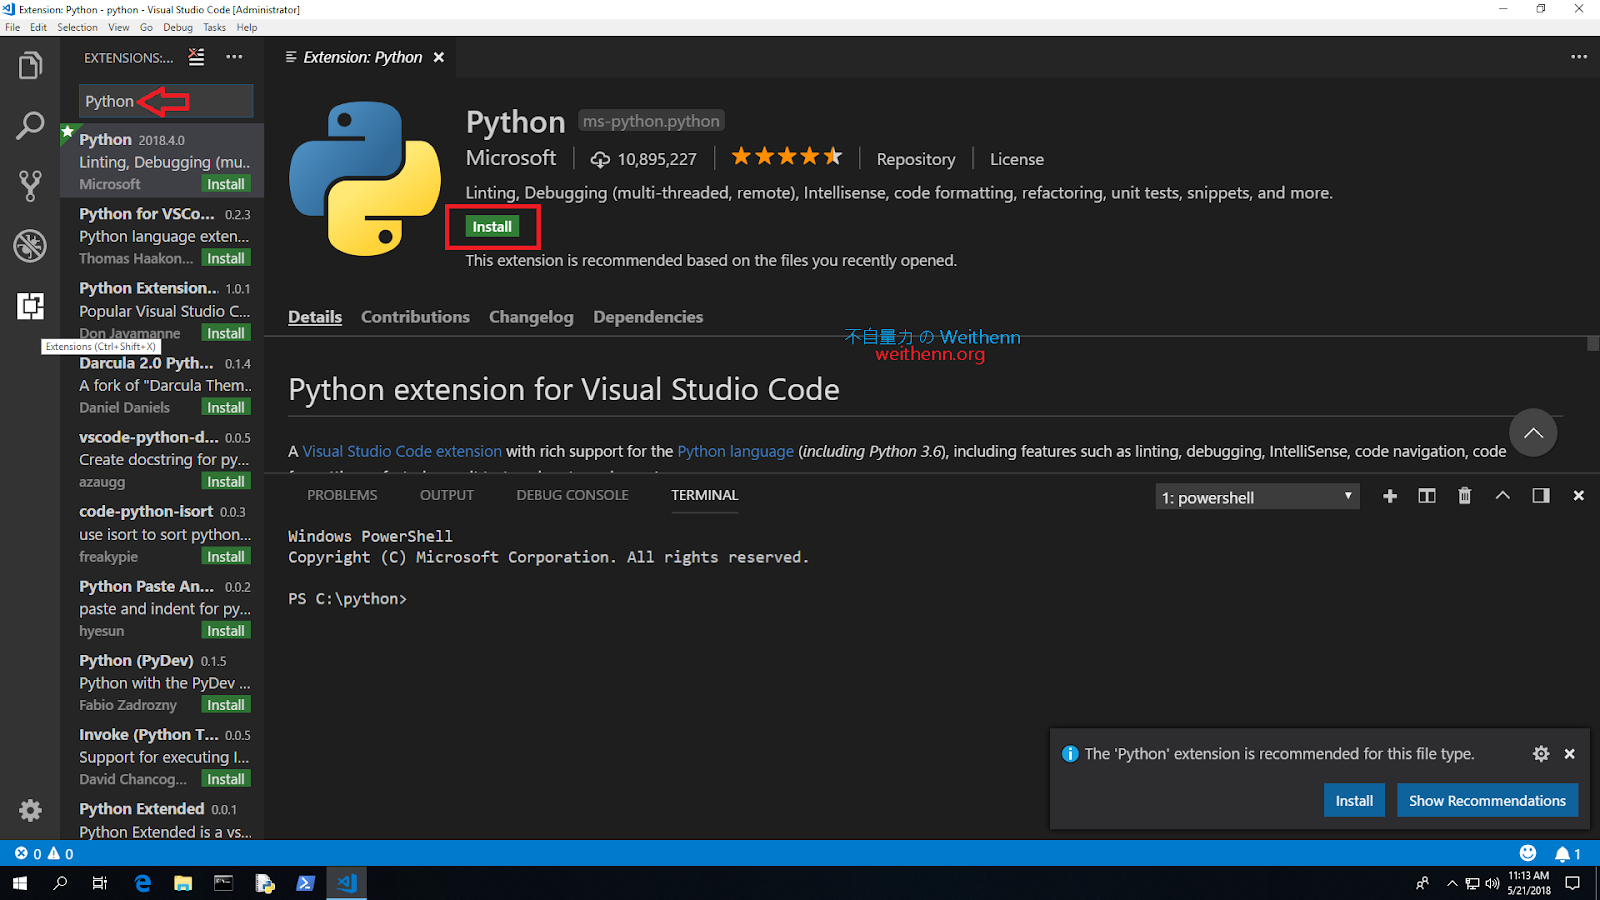Split the terminal

[x=1427, y=496]
